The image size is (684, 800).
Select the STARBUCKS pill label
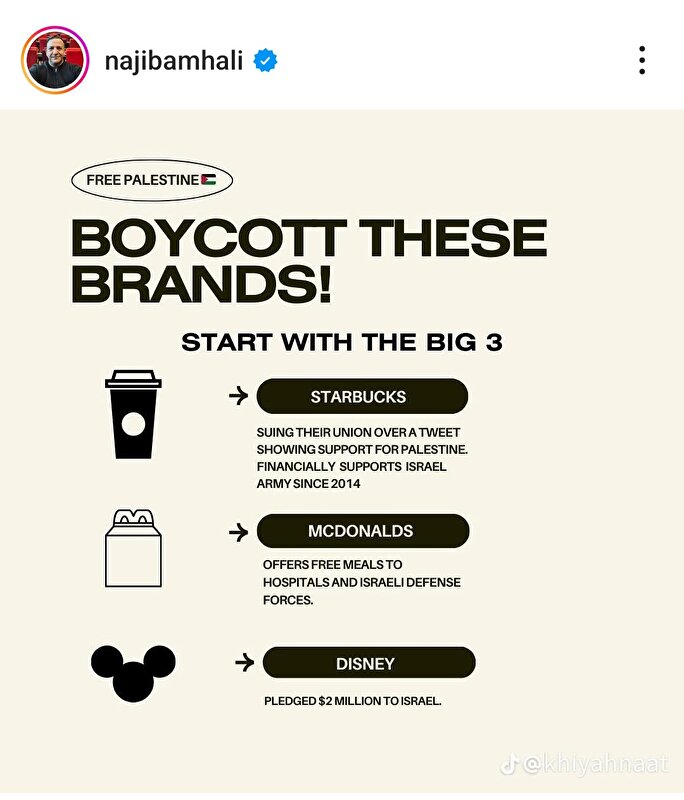[x=362, y=396]
